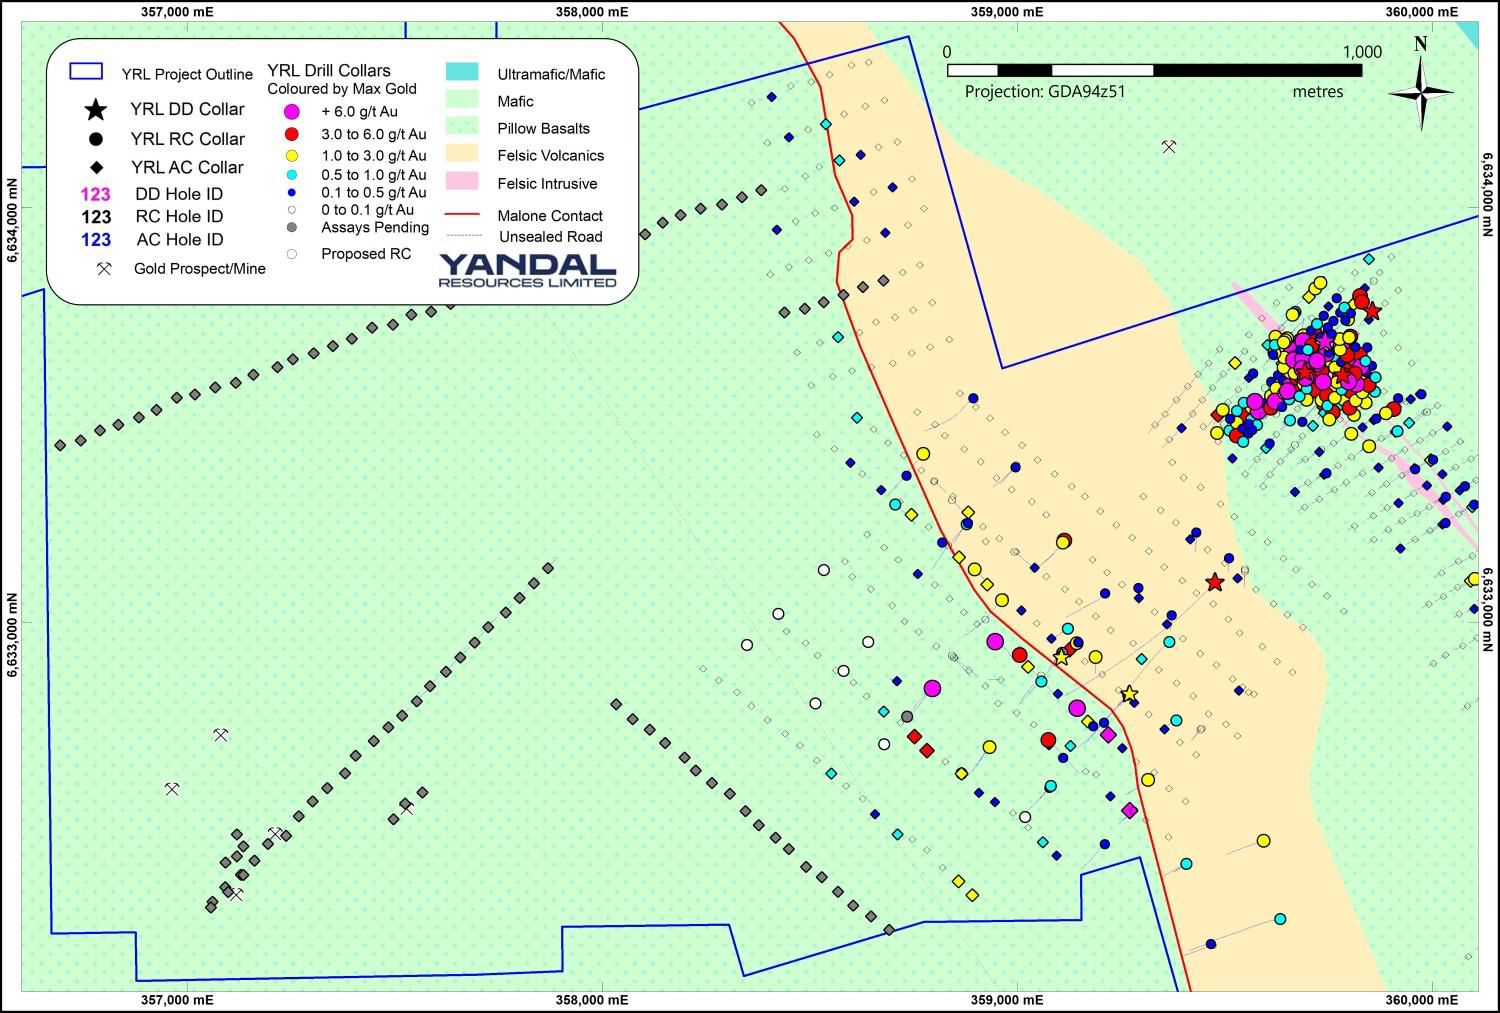This screenshot has width=1500, height=1013.
Task: Click the Felsic Volcanics tan colour swatch
Action: [462, 155]
